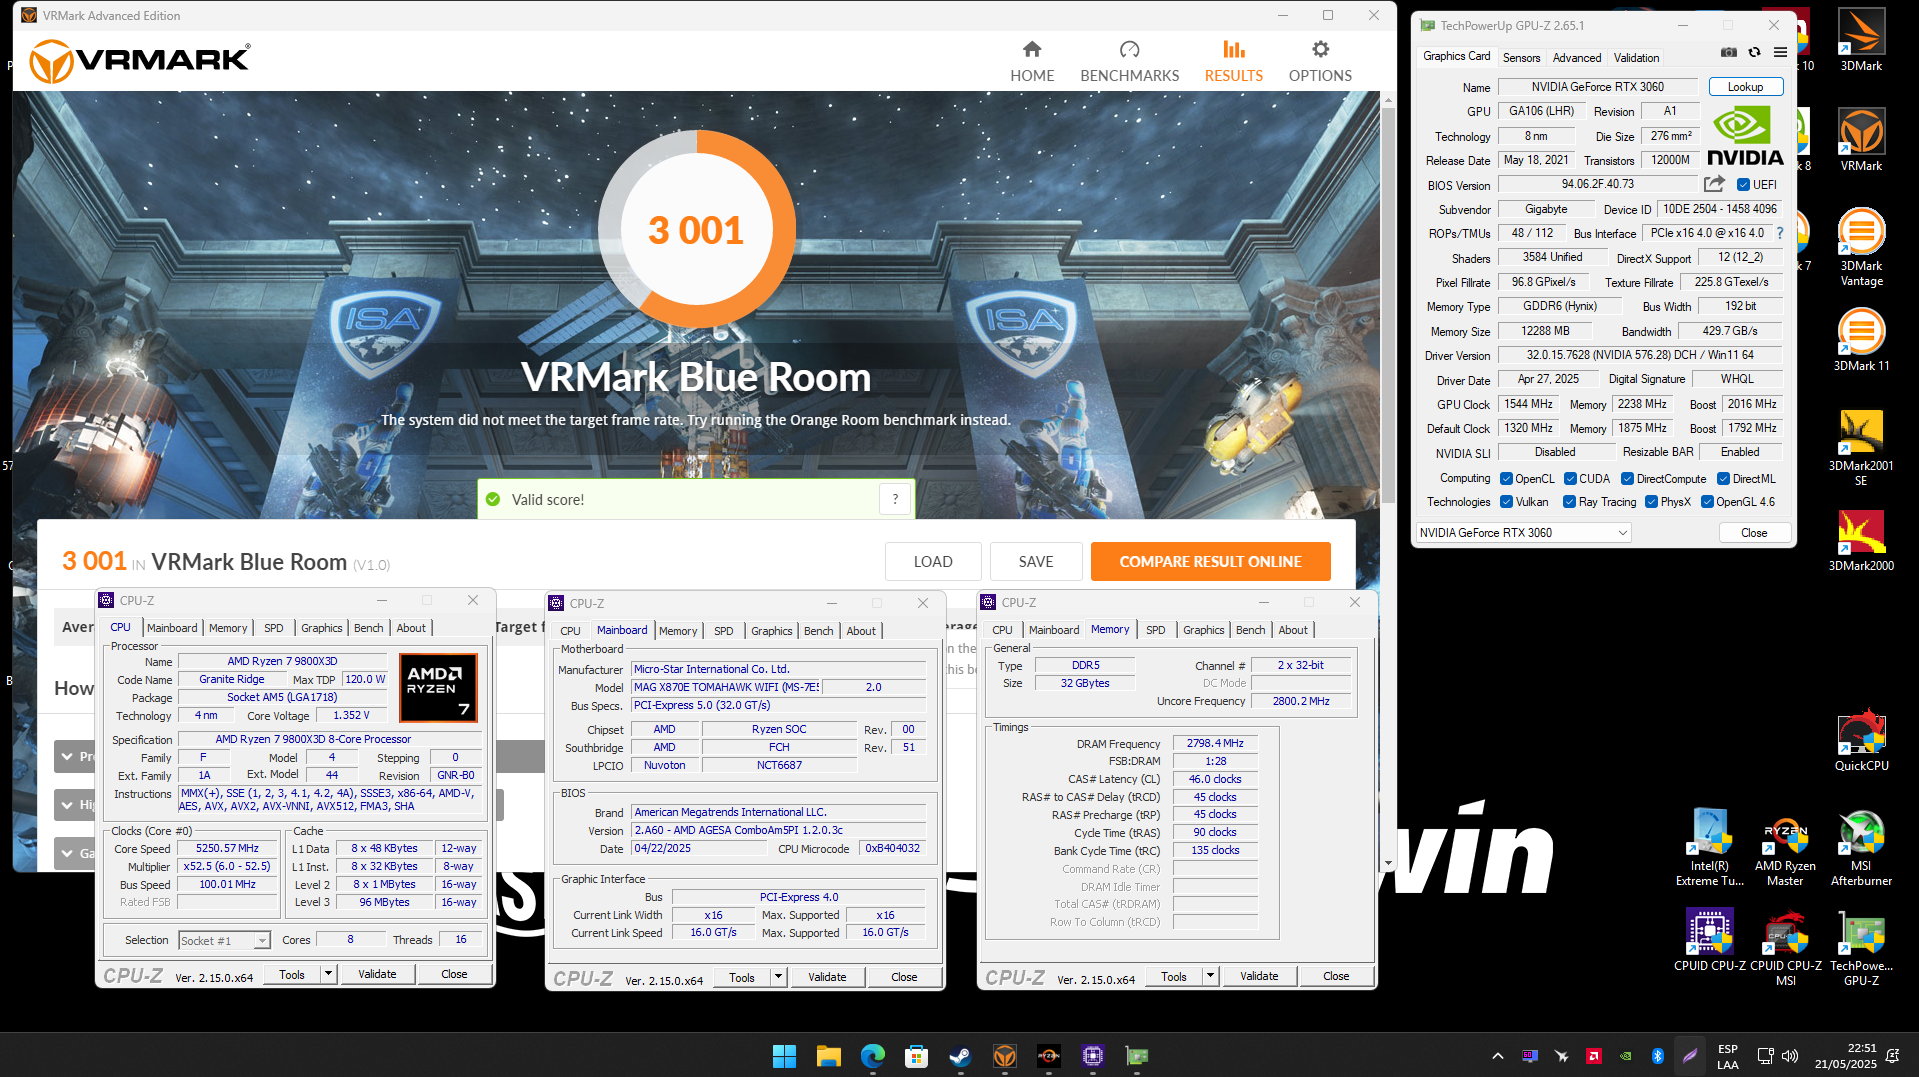This screenshot has height=1077, width=1919.
Task: Open the AMD Ryzen Master desktop shortcut
Action: coord(1785,847)
